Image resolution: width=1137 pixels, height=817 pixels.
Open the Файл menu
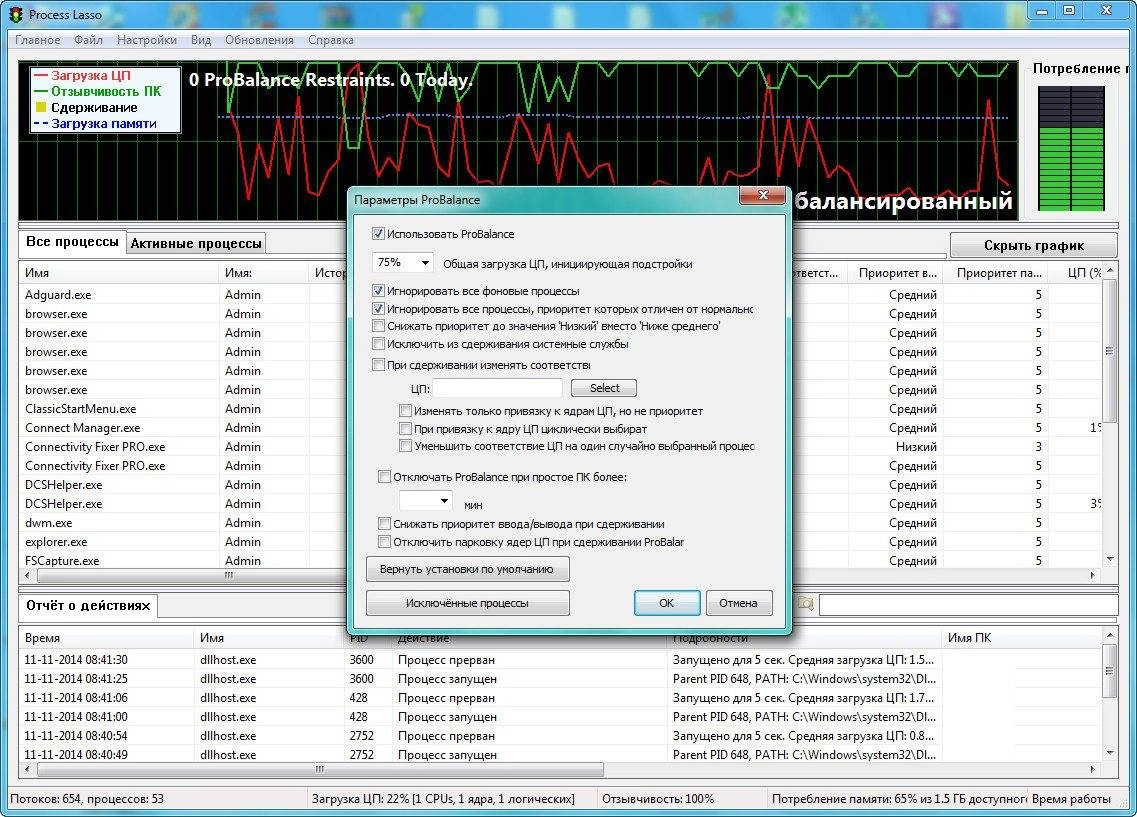88,40
